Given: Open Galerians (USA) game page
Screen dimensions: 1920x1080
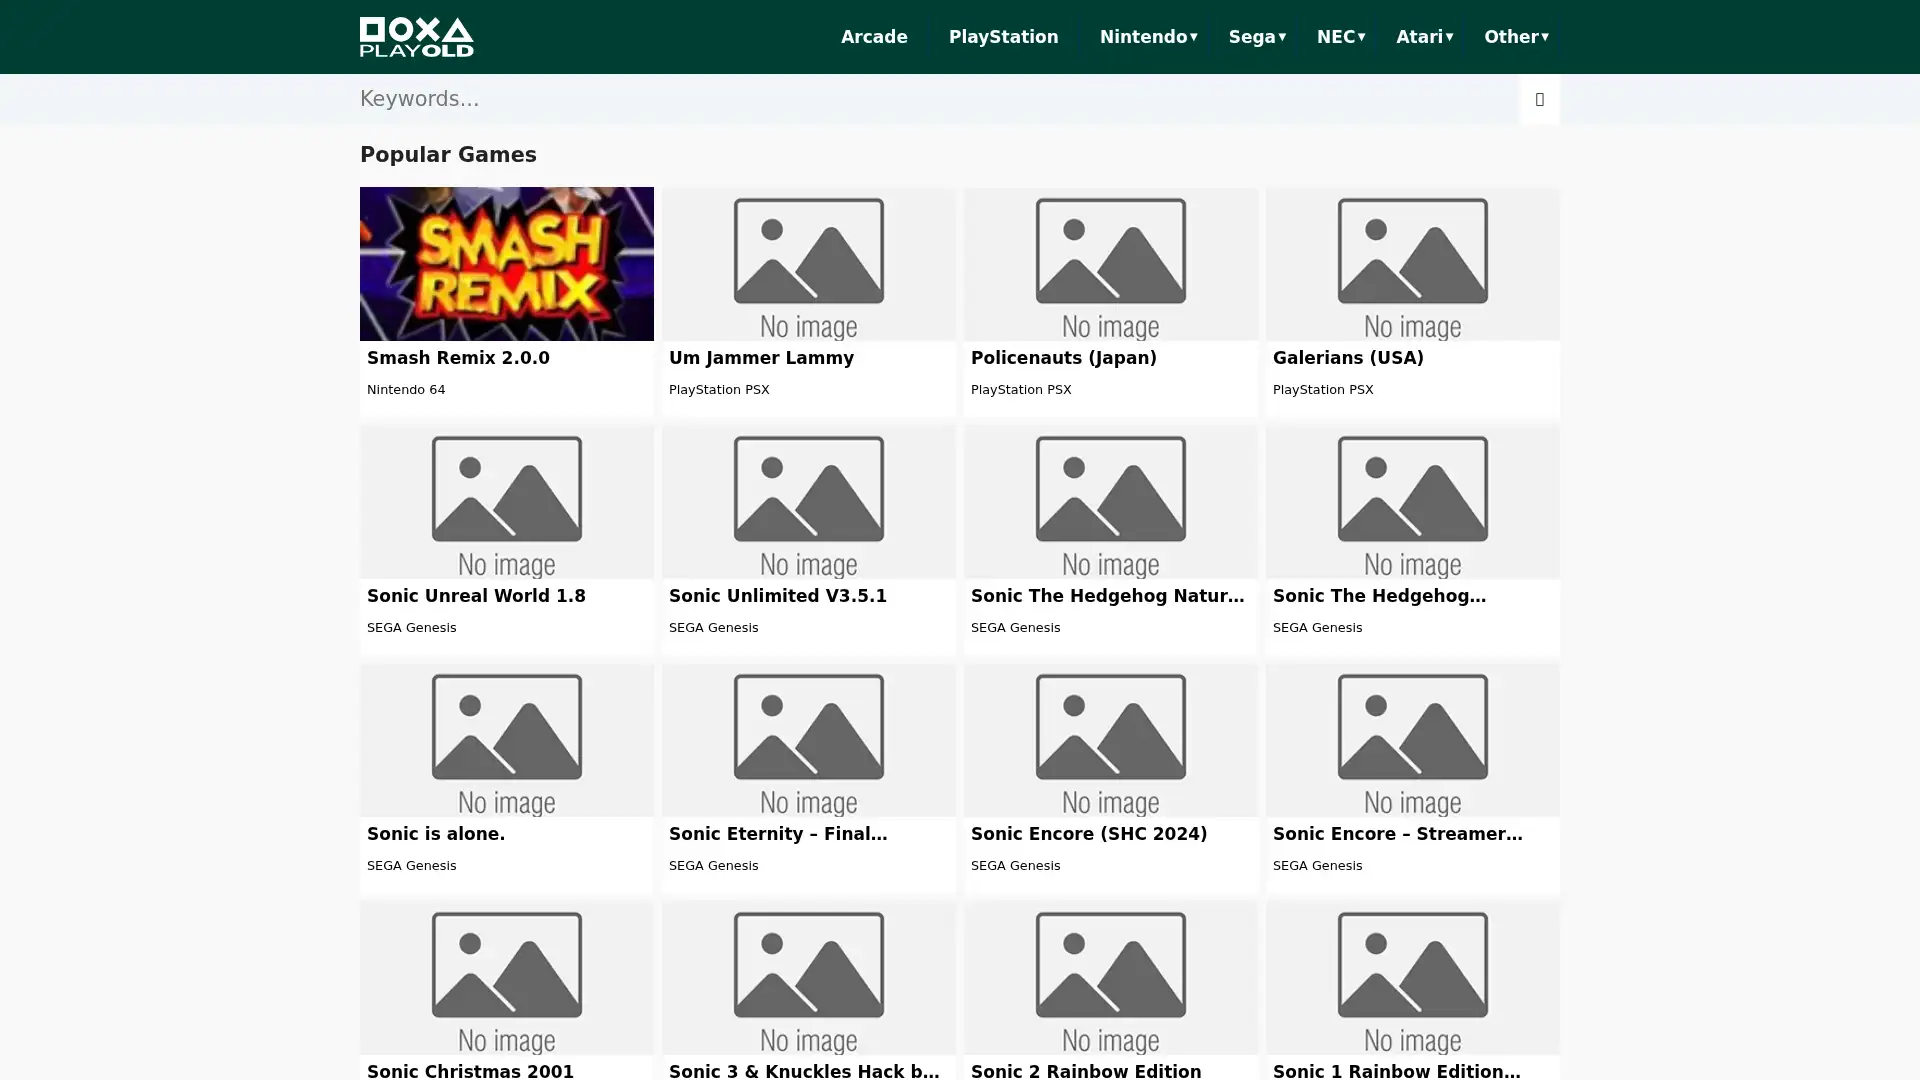Looking at the screenshot, I should coord(1346,357).
